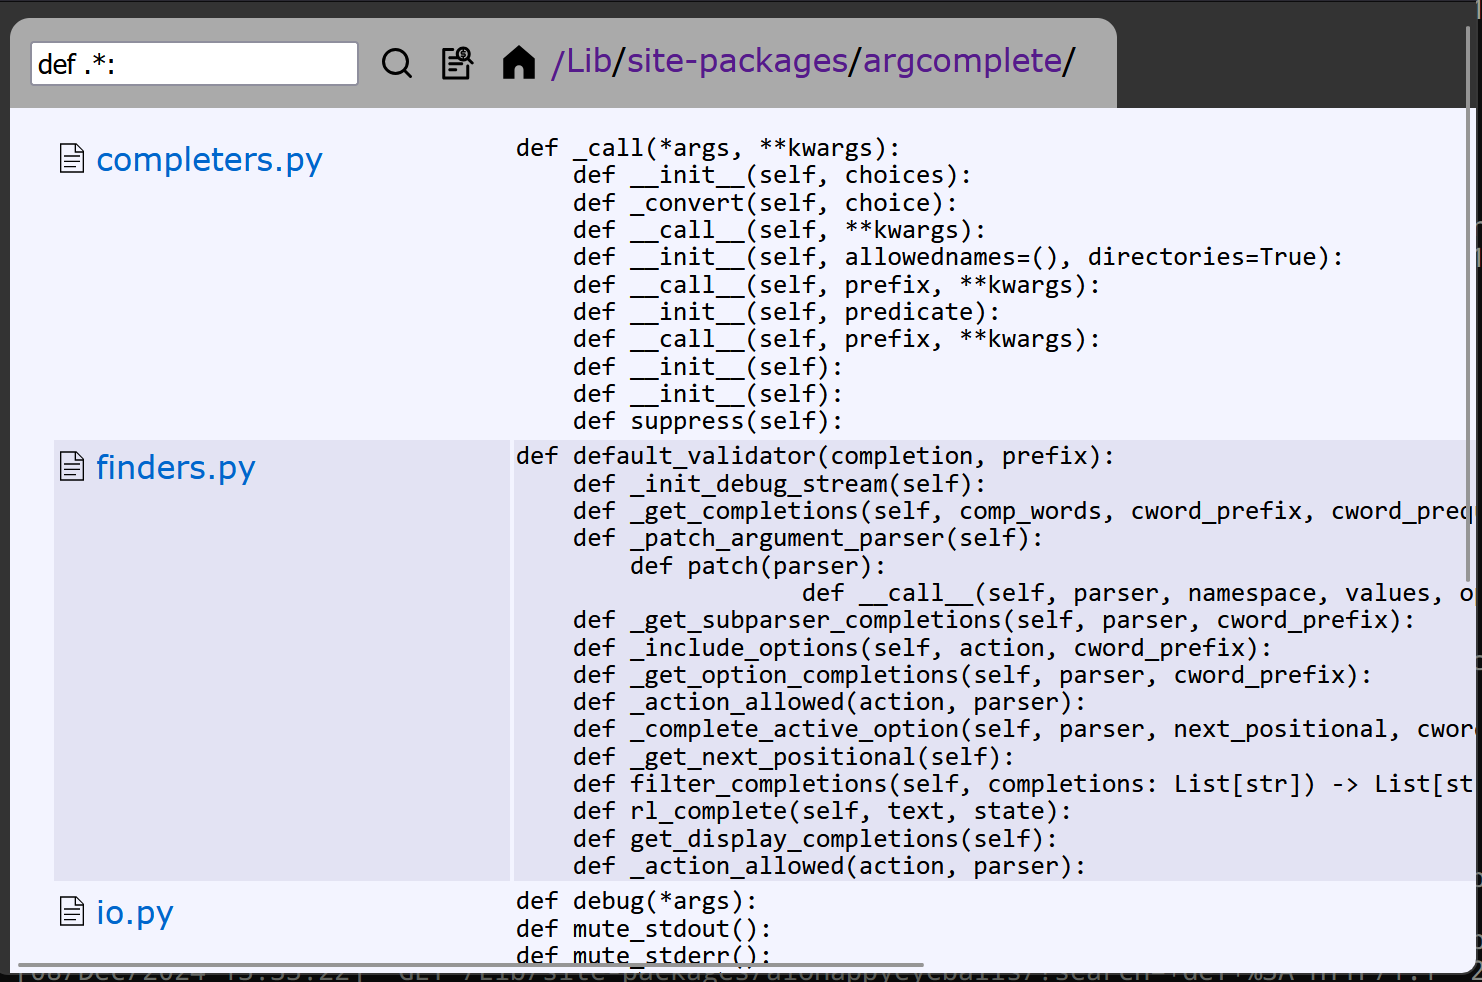
Task: Open the search-in-files options icon
Action: coord(458,63)
